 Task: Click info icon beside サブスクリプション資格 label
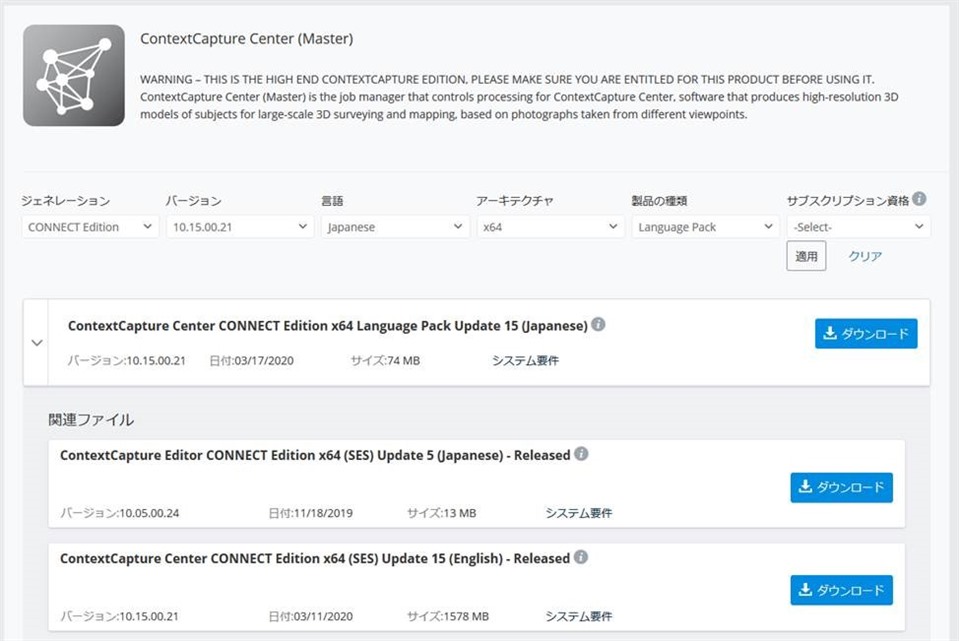coord(919,199)
